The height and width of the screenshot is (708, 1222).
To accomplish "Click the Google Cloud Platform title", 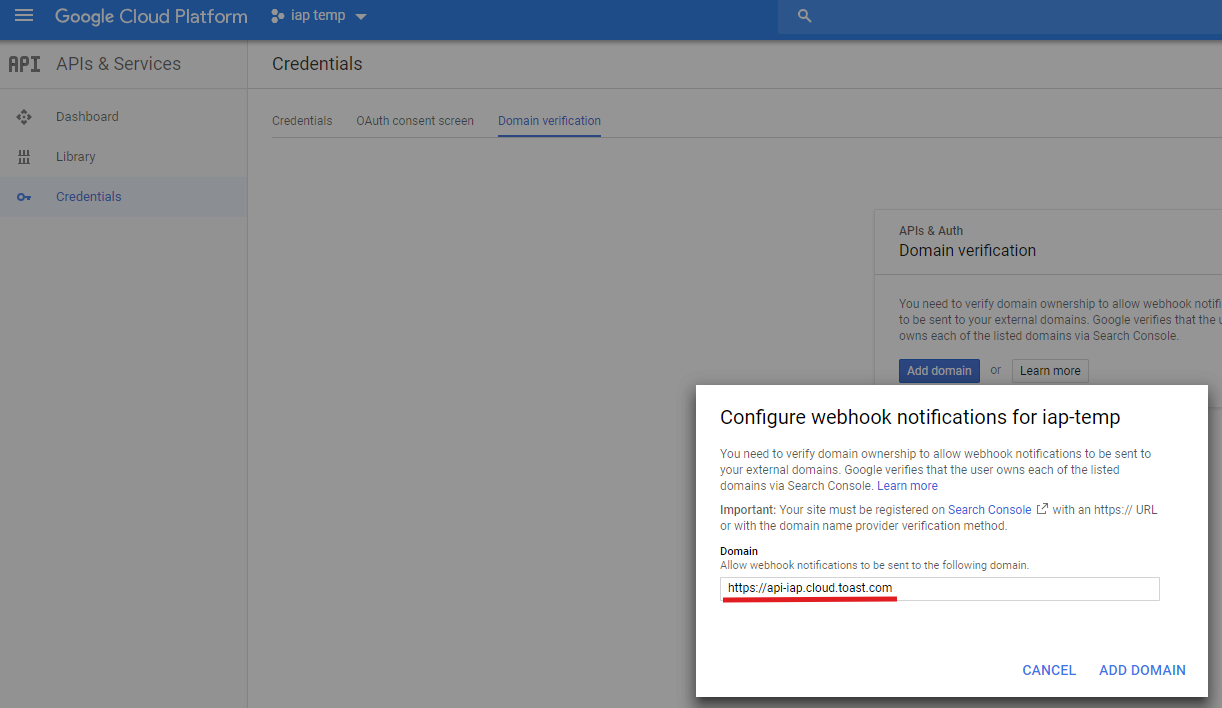I will [x=151, y=17].
